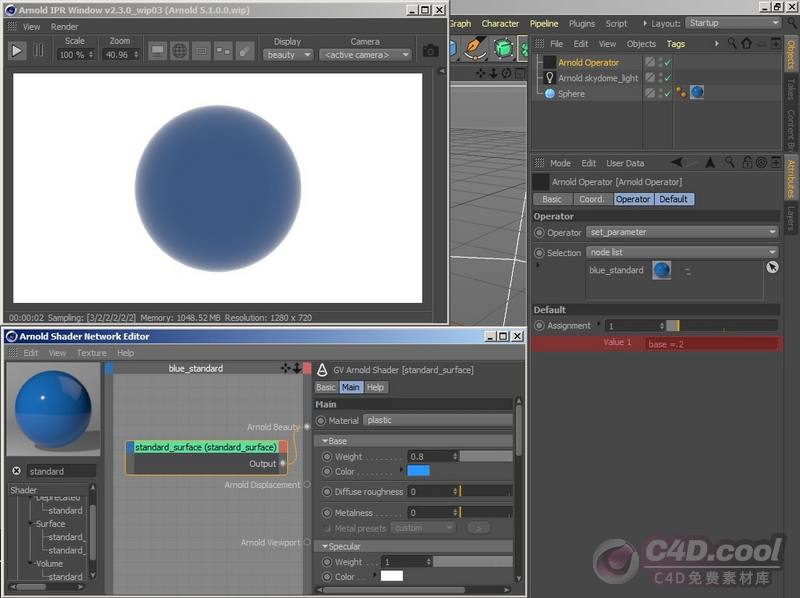
Task: Click the search icon in the Attribute Manager
Action: click(730, 163)
